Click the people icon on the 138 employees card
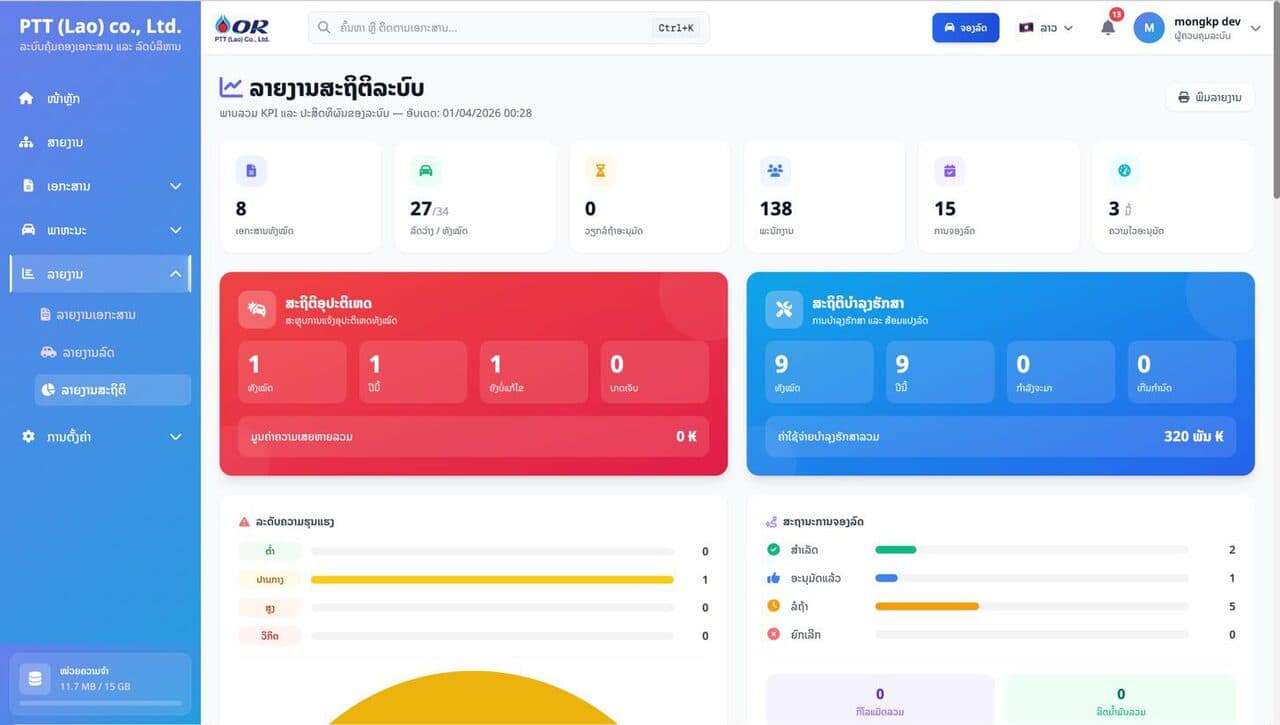Viewport: 1280px width, 725px height. point(775,171)
